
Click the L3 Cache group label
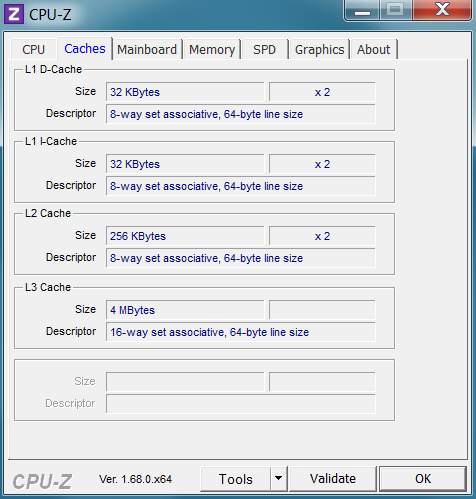point(48,287)
